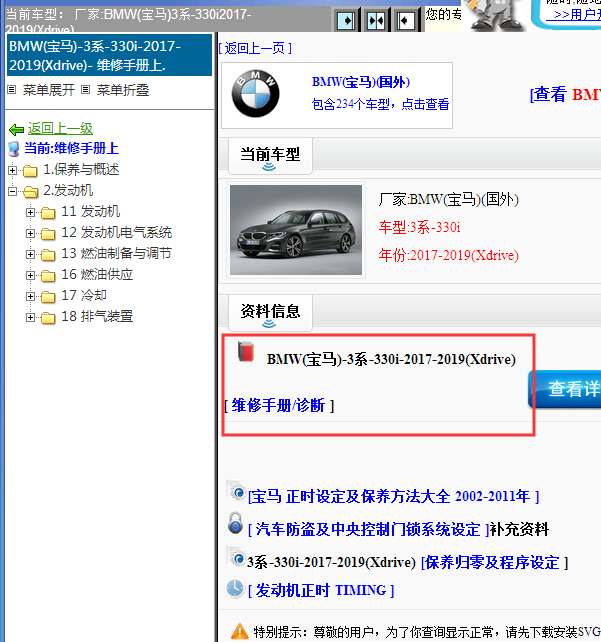Viewport: 601px width, 642px height.
Task: Click the folder icon of 13 燃油制备与调节
Action: [48, 255]
